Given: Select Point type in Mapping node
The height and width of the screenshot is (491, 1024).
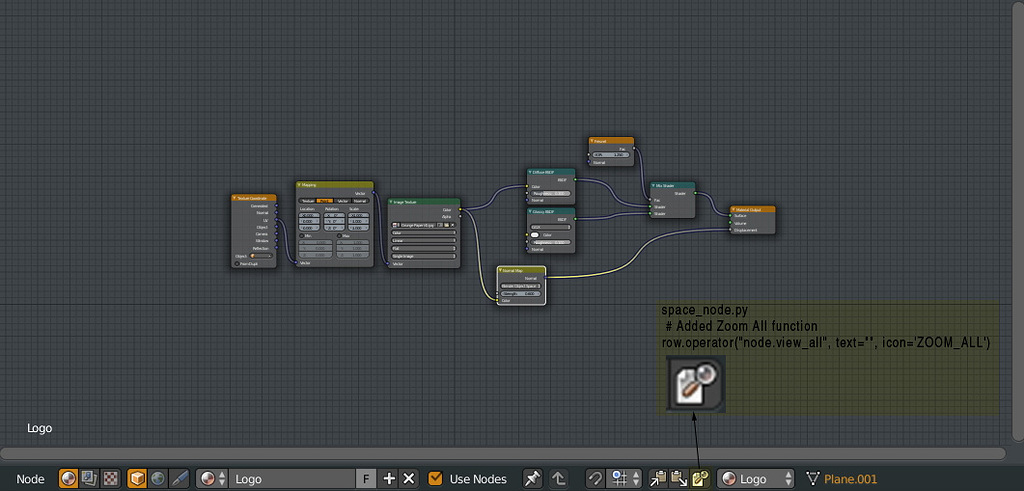Looking at the screenshot, I should (x=325, y=201).
